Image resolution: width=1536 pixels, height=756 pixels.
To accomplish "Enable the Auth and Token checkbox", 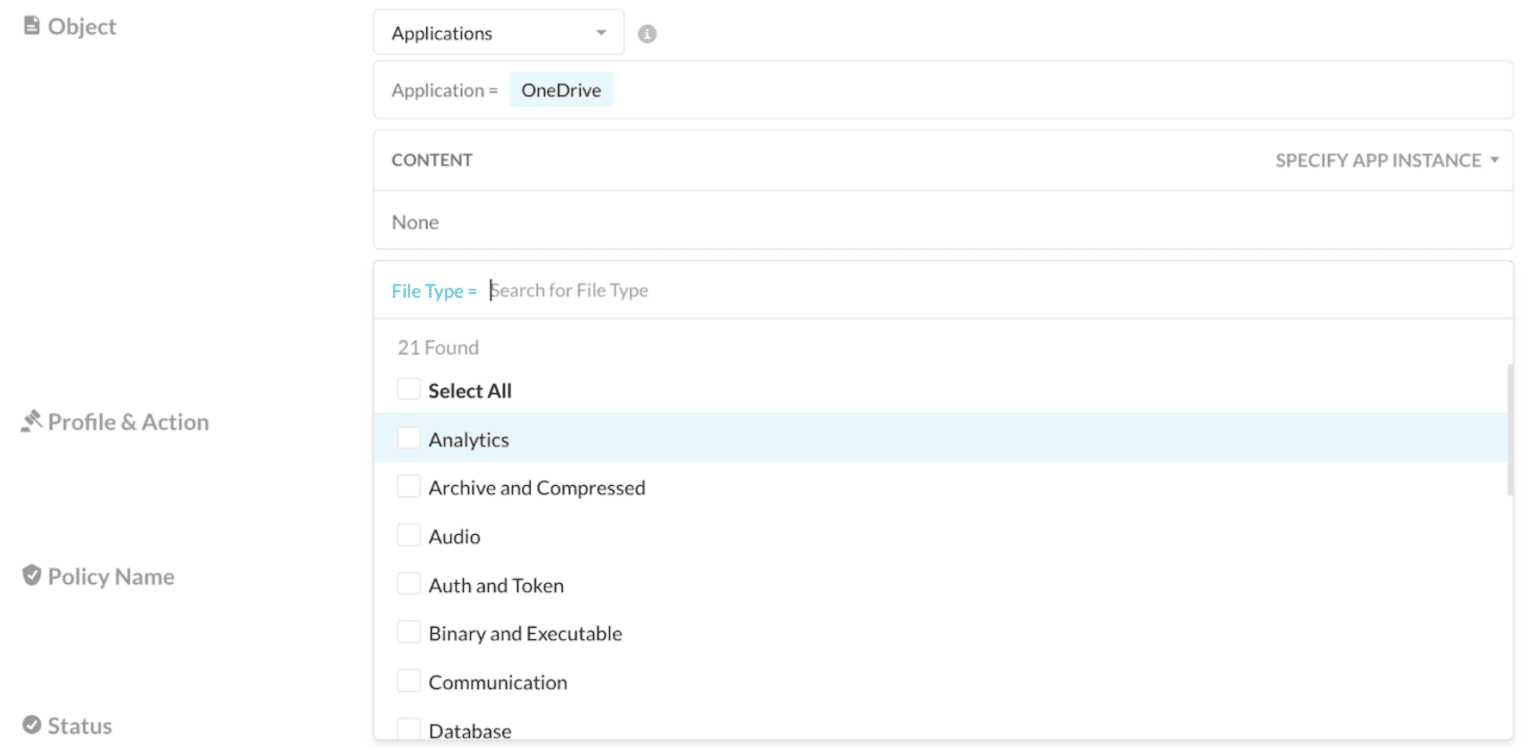I will coord(409,584).
